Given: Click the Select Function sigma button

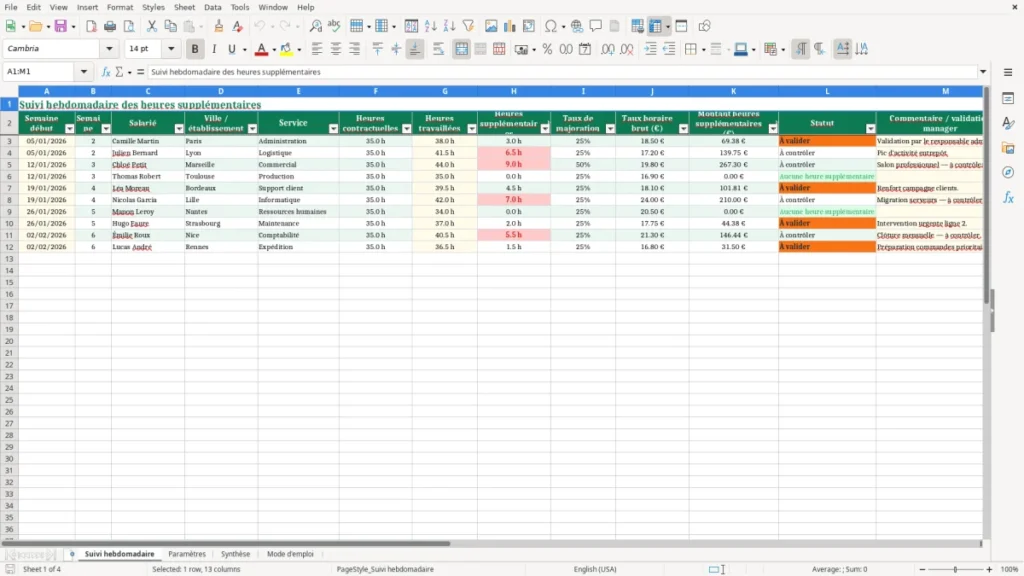Looking at the screenshot, I should (x=119, y=72).
